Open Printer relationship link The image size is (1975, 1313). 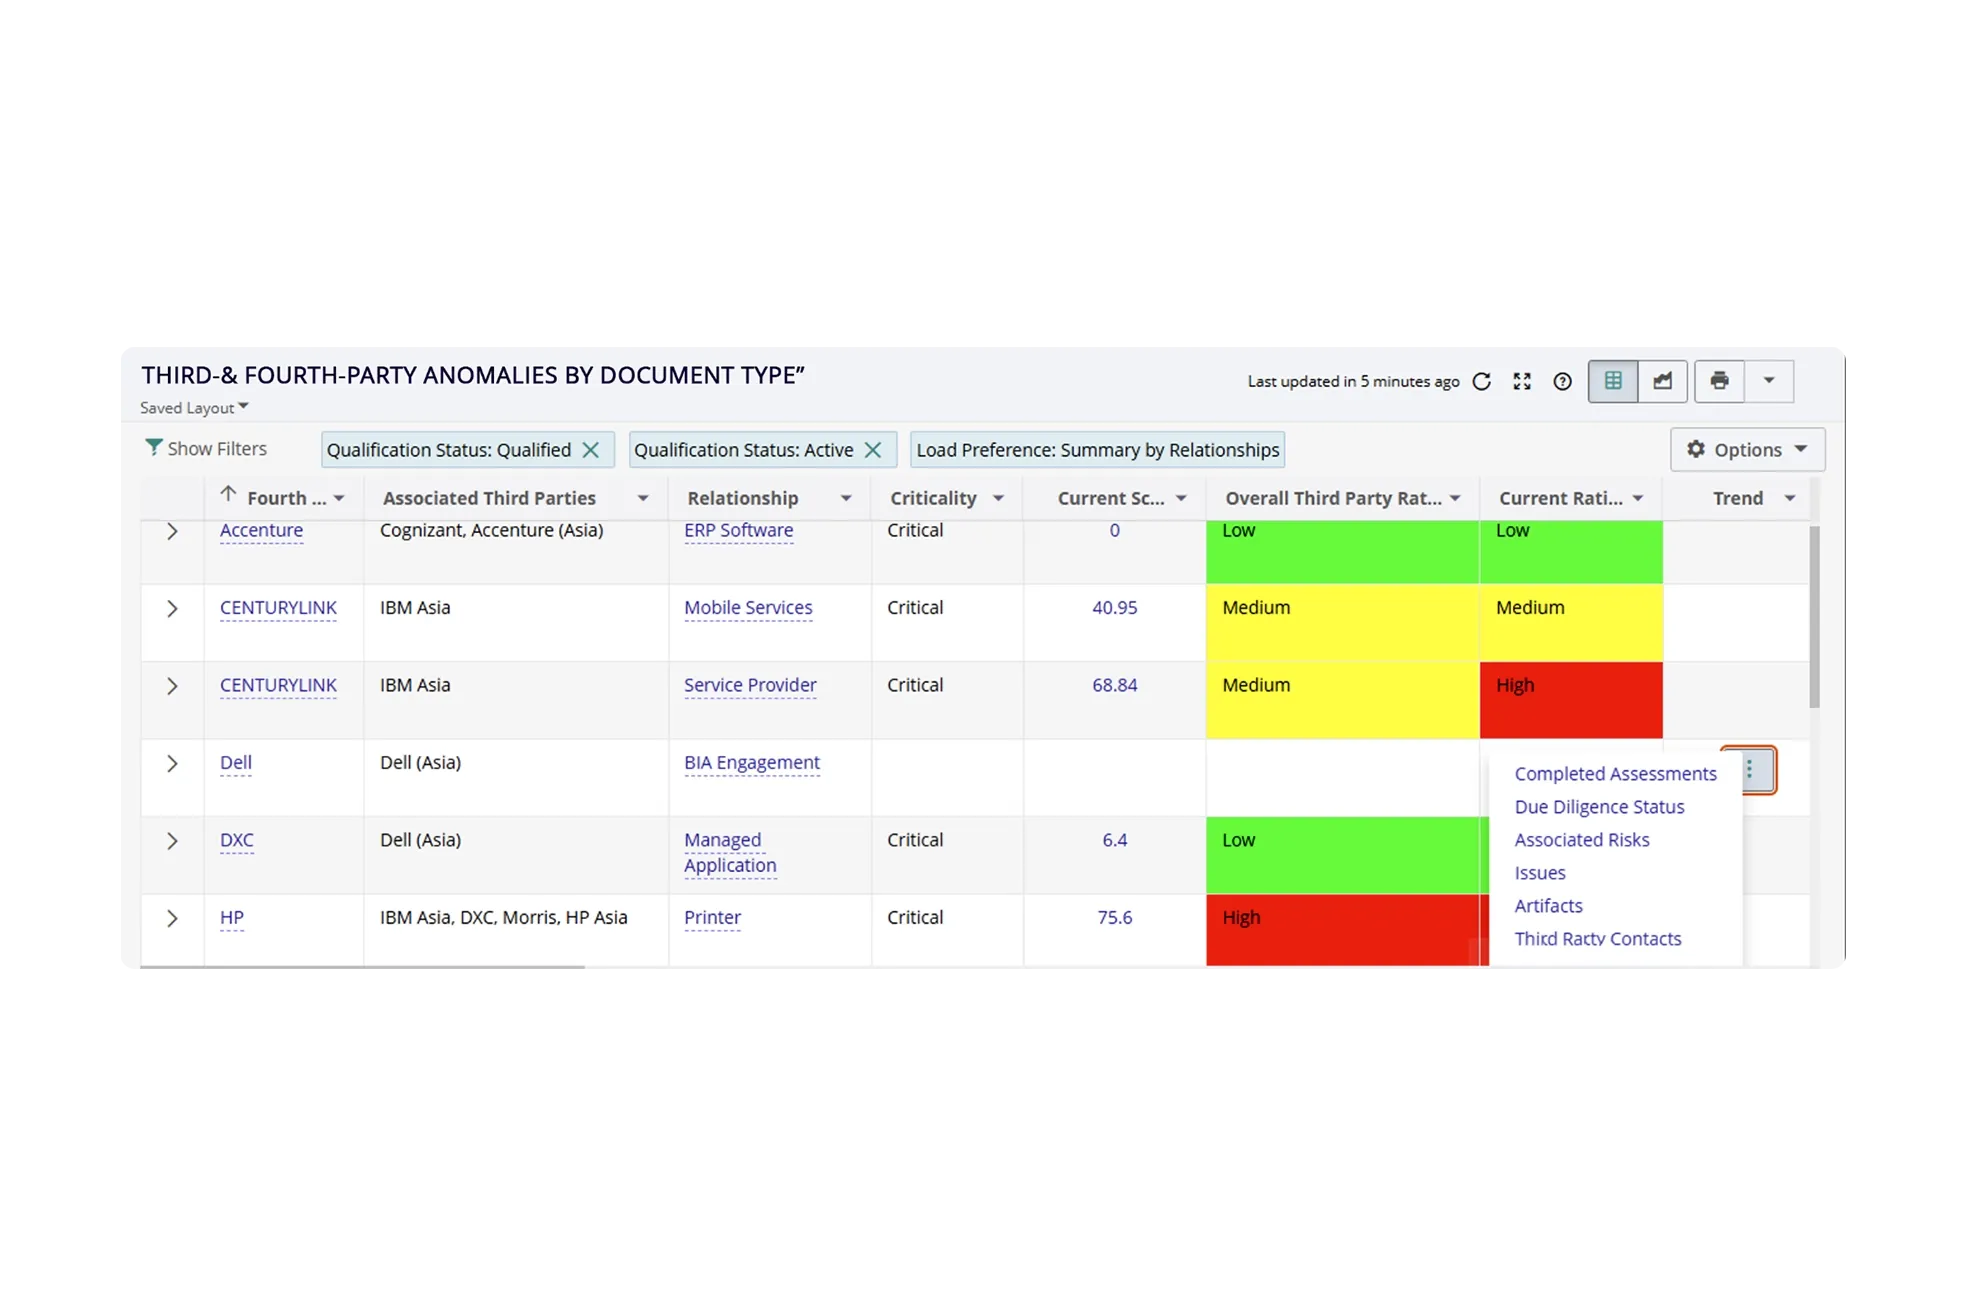tap(712, 917)
